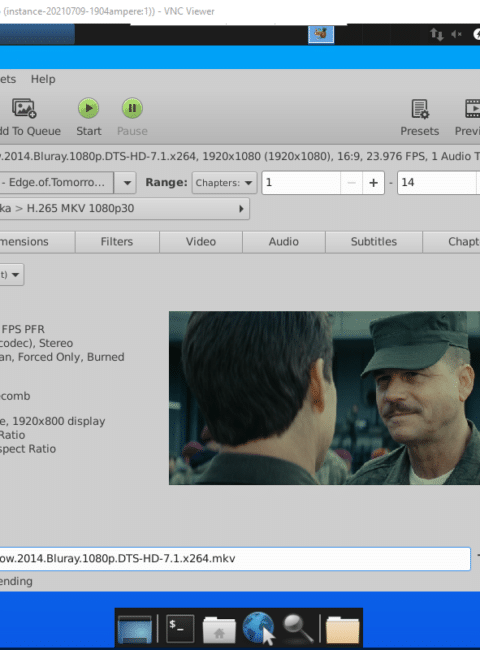Open the terminal icon in taskbar
Image resolution: width=480 pixels, height=650 pixels.
[x=180, y=628]
